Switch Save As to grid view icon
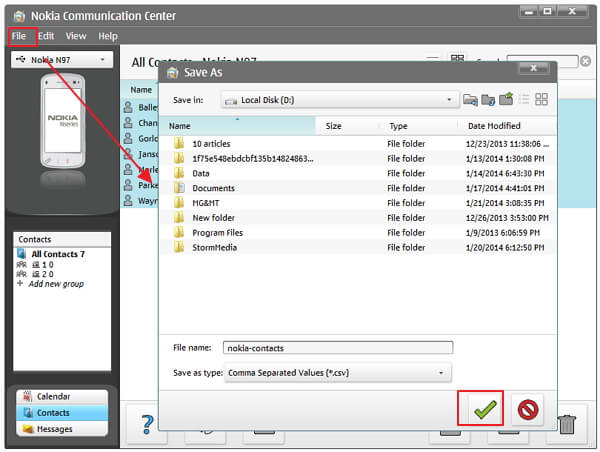Viewport: 600px width, 452px height. (541, 99)
